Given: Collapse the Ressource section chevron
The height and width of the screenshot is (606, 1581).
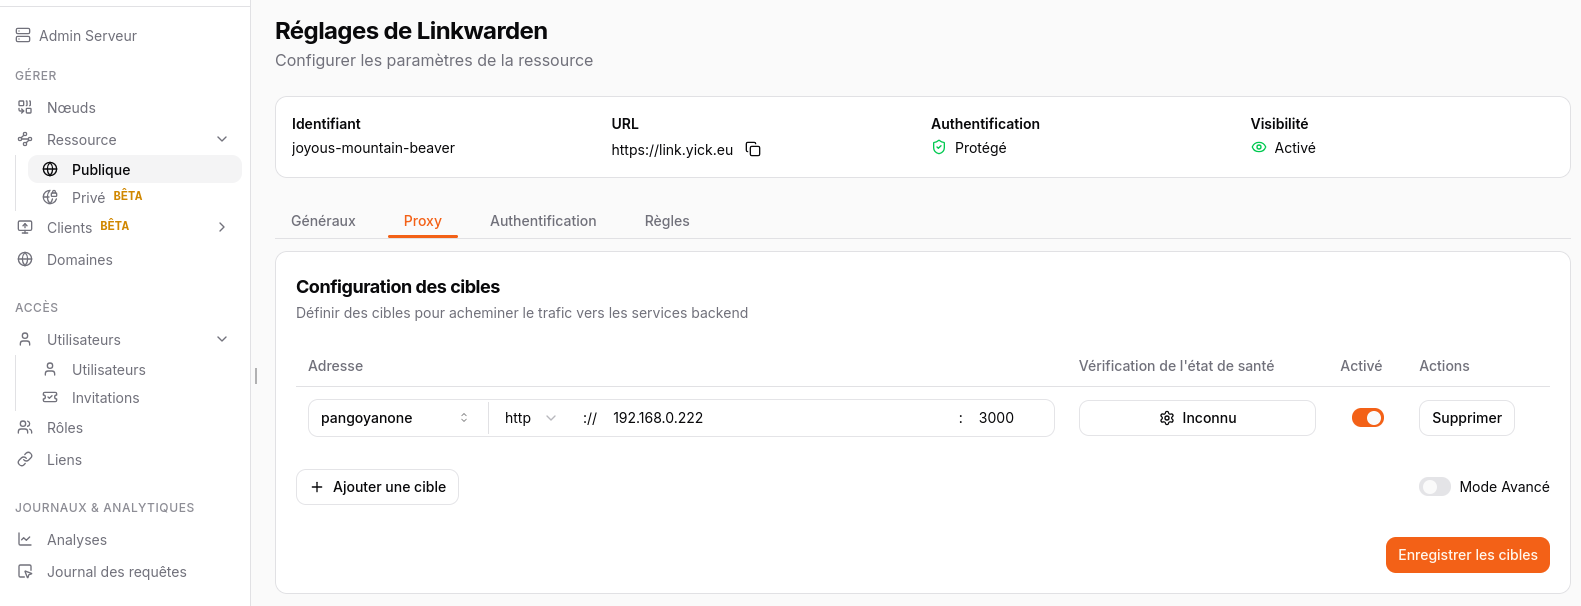Looking at the screenshot, I should tap(222, 139).
